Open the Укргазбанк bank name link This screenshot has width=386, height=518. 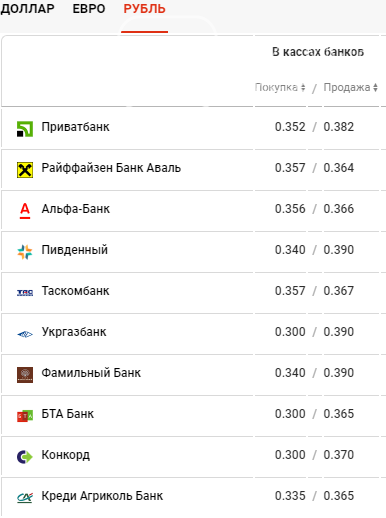[x=74, y=332]
